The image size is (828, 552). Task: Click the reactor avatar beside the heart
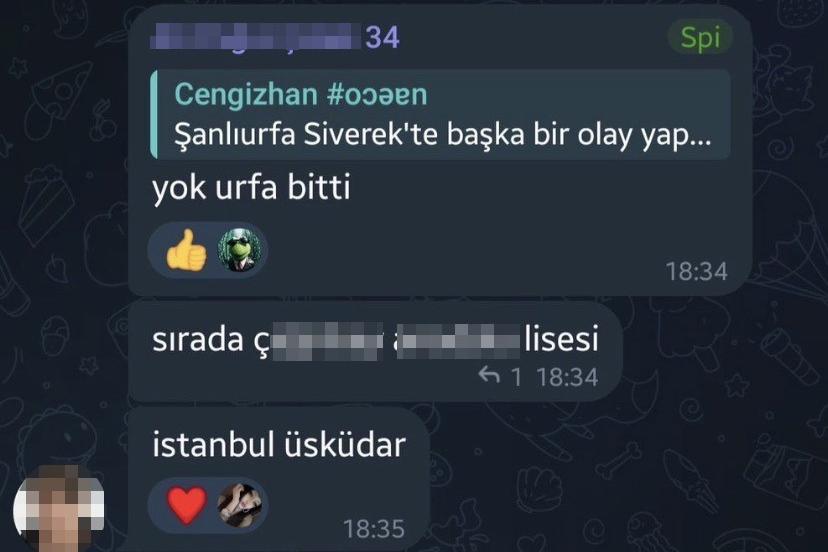(x=240, y=506)
